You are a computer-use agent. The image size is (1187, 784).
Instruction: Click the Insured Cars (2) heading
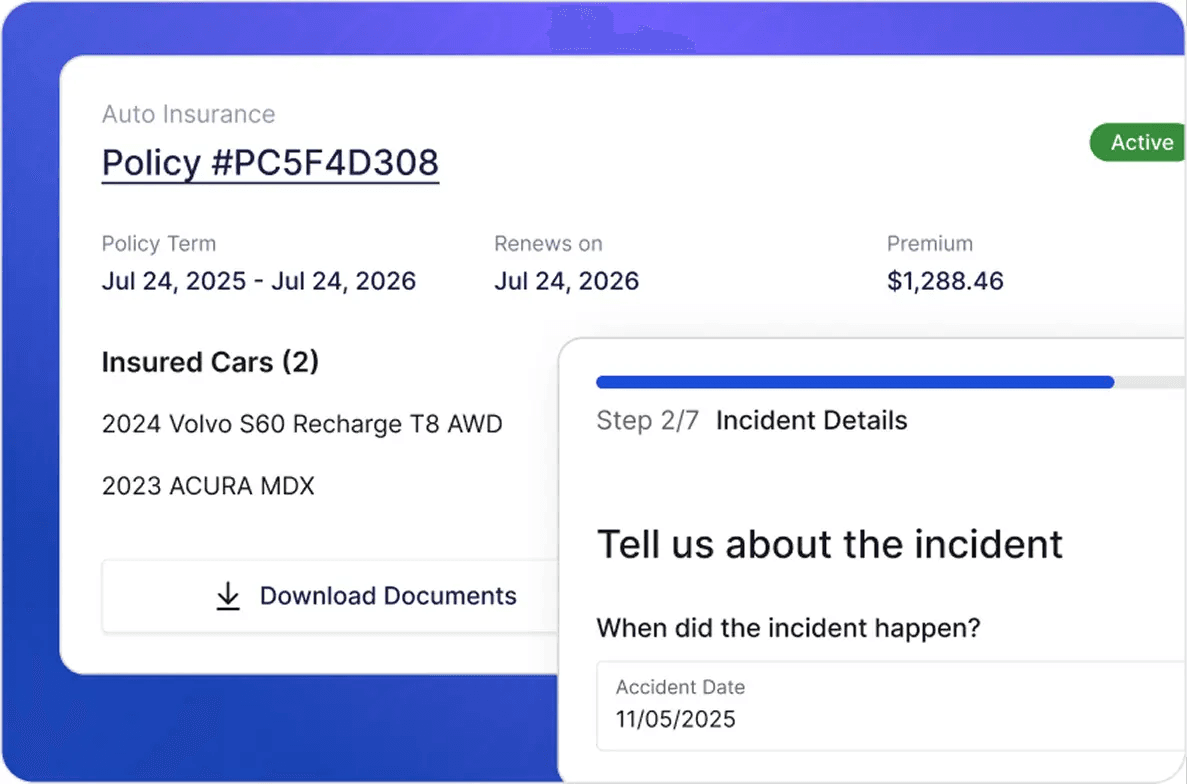point(210,362)
